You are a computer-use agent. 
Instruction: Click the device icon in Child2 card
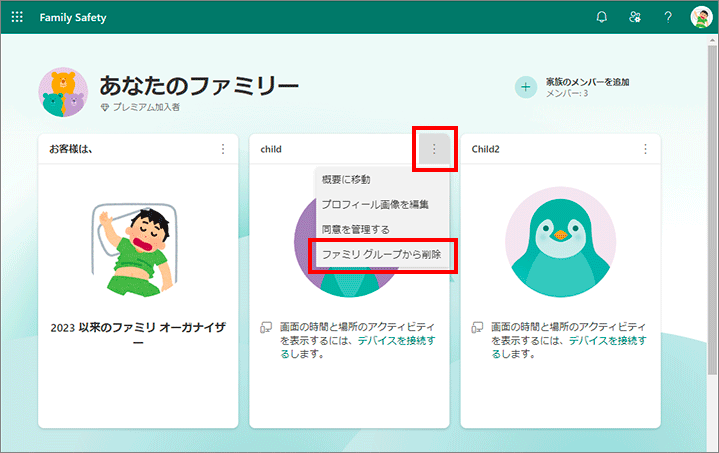coord(479,327)
